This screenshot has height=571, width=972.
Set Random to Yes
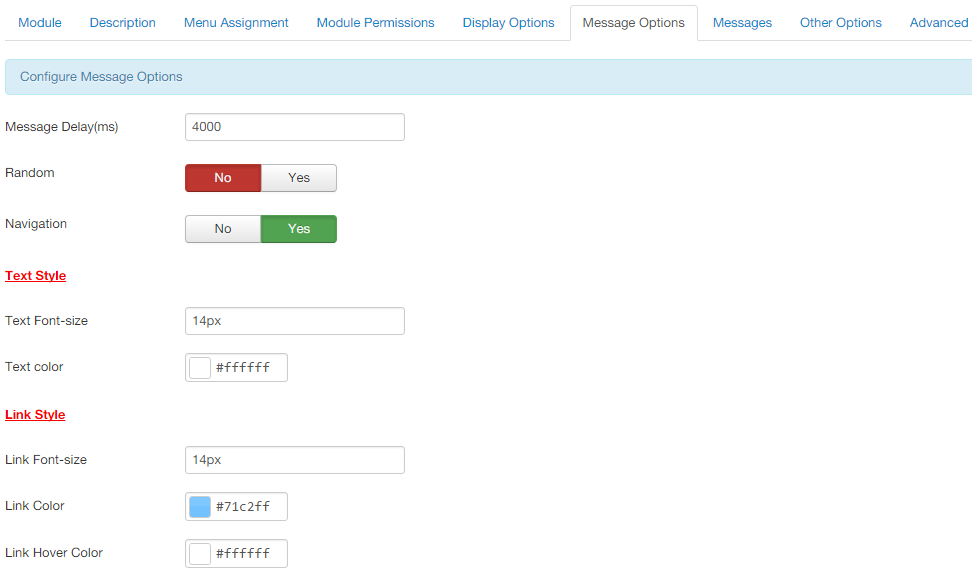299,178
